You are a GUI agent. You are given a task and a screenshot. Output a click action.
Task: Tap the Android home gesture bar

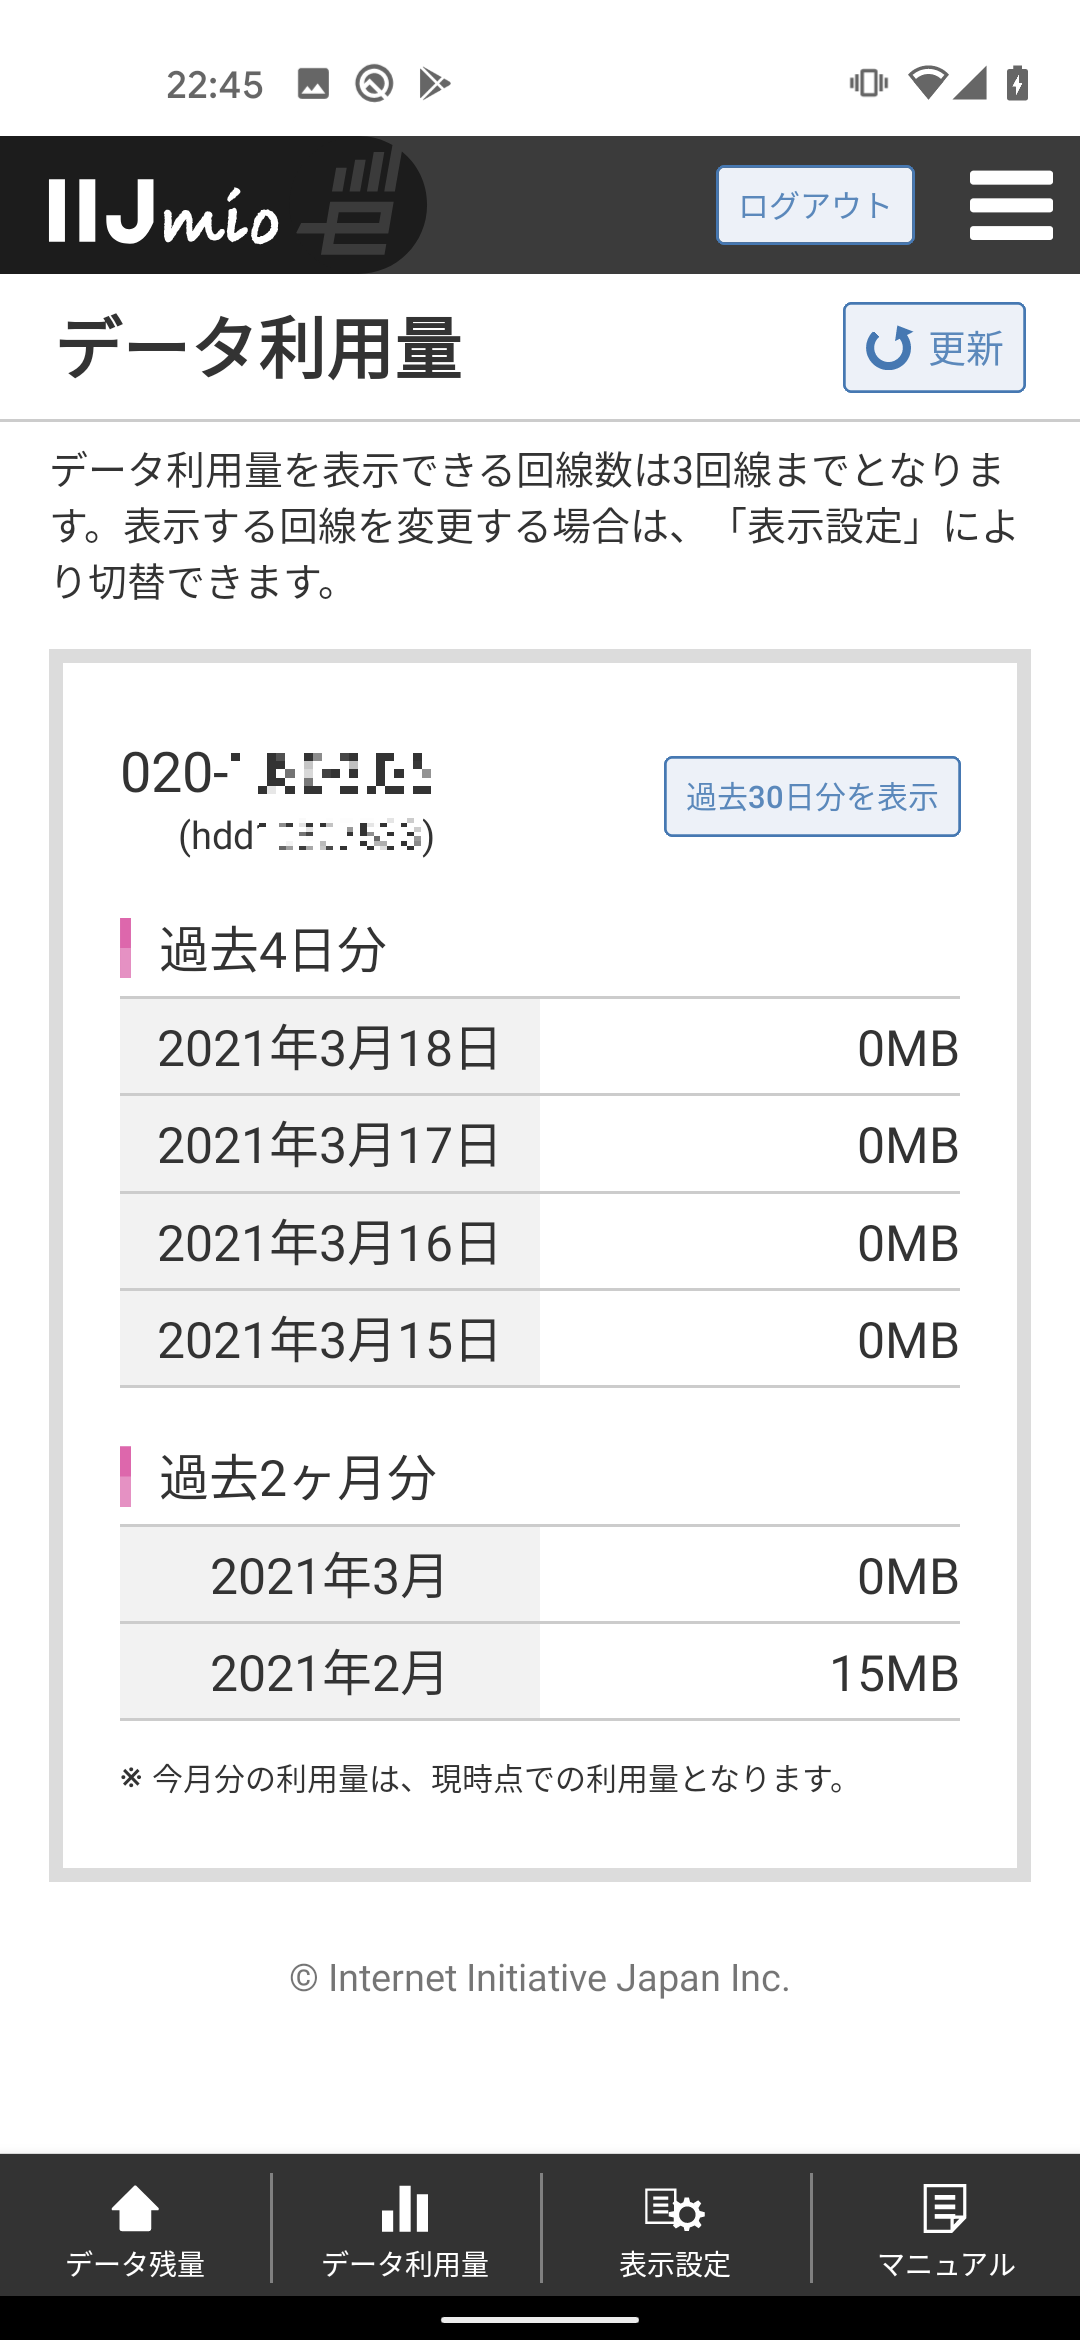click(540, 2319)
